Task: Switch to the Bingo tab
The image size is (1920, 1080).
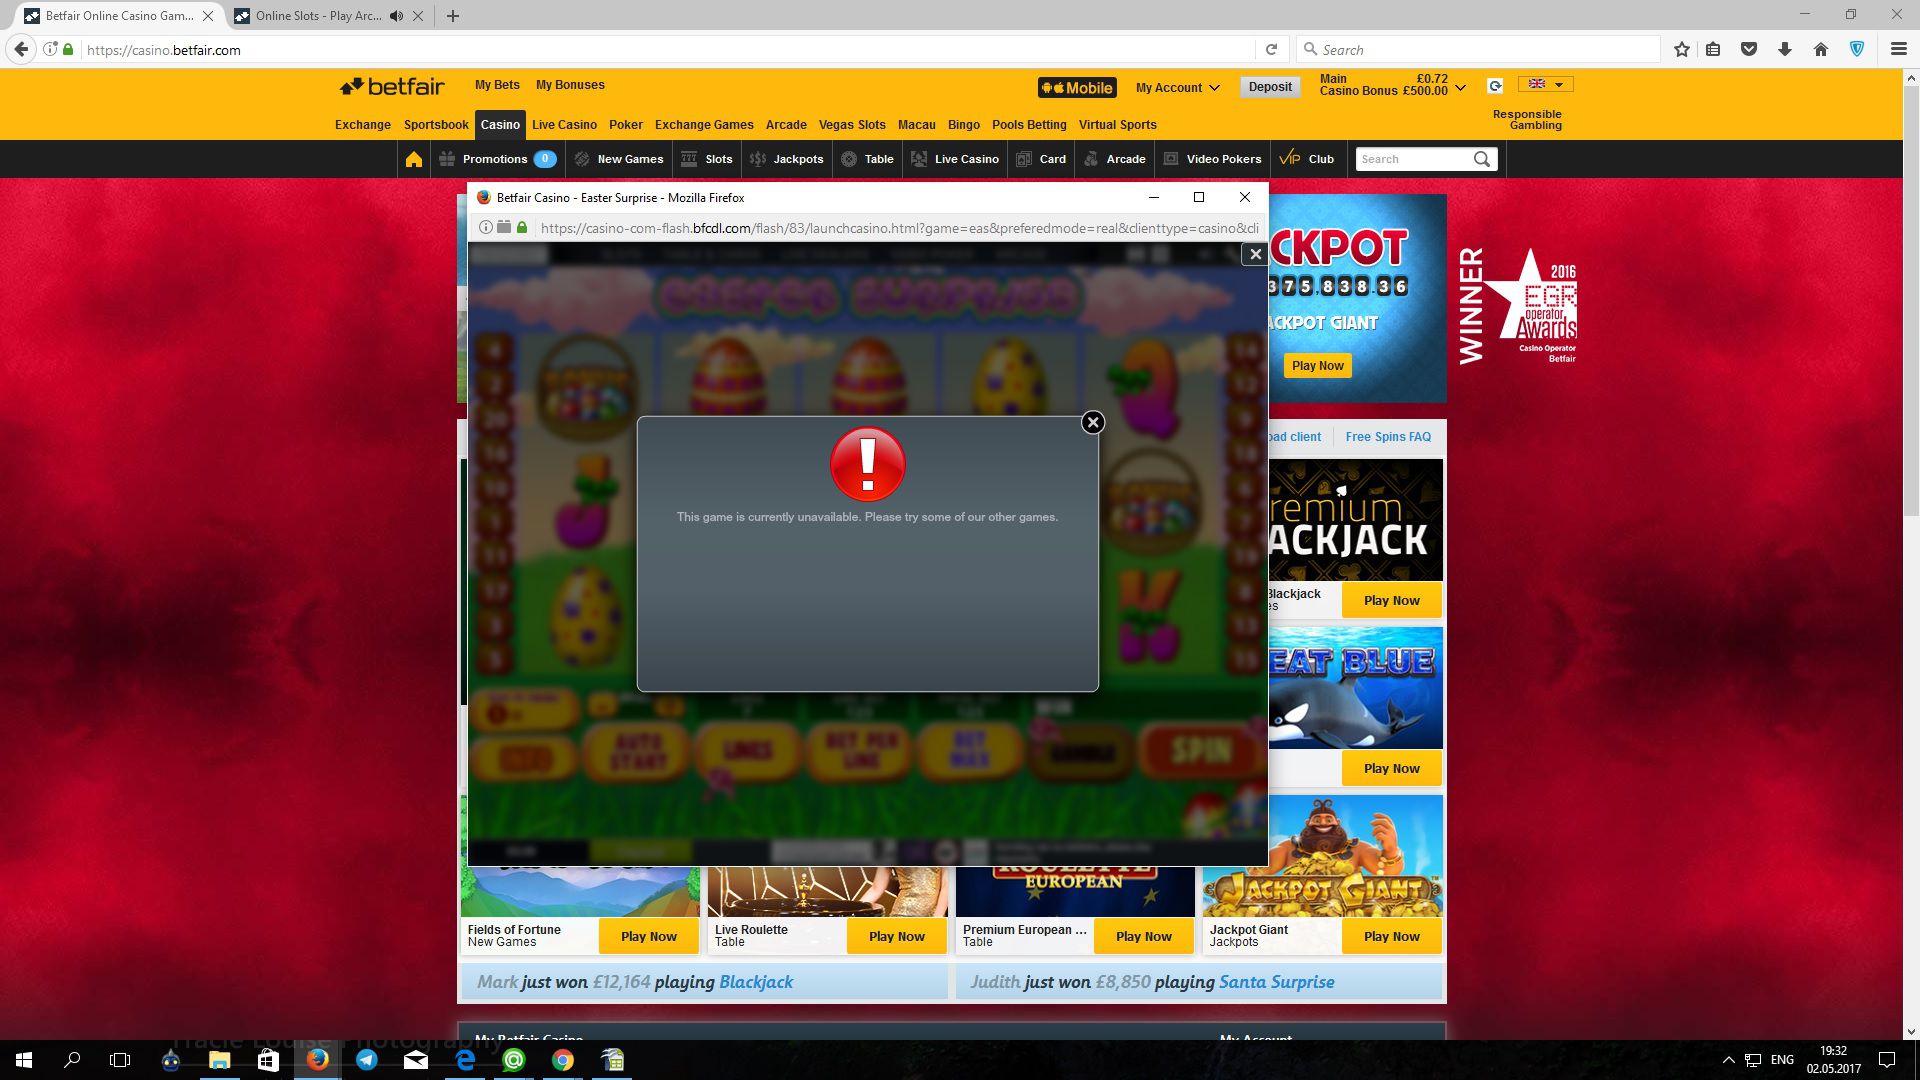Action: coord(964,125)
